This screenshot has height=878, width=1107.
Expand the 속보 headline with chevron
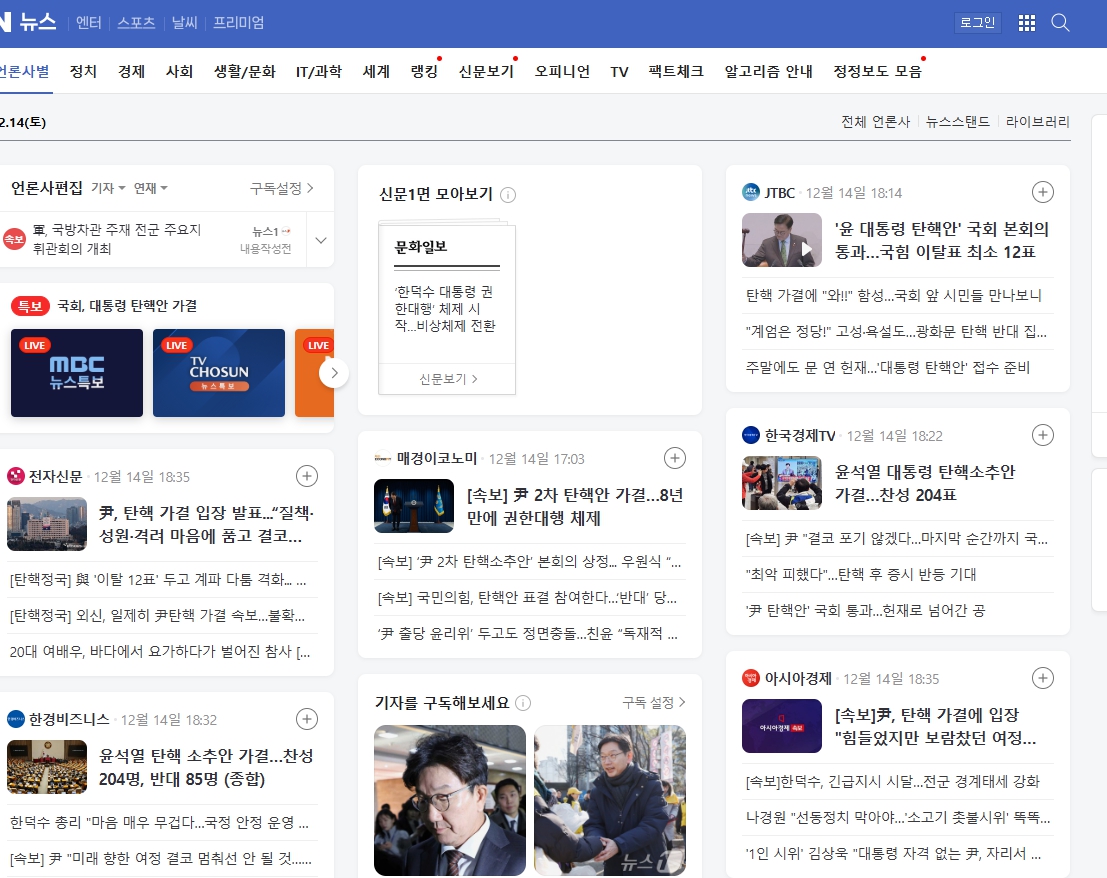(x=321, y=240)
